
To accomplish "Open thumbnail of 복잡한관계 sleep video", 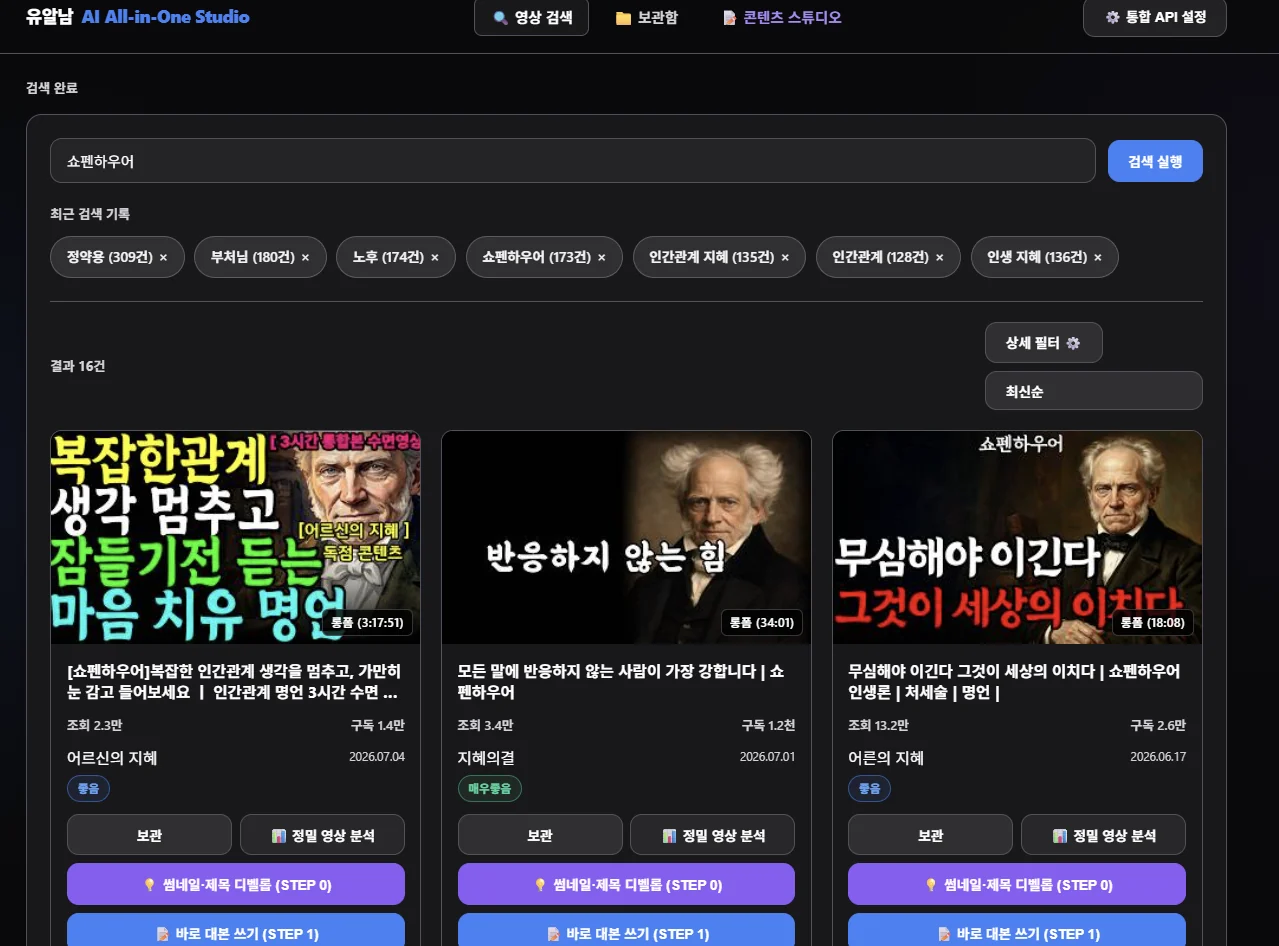I will coord(235,537).
